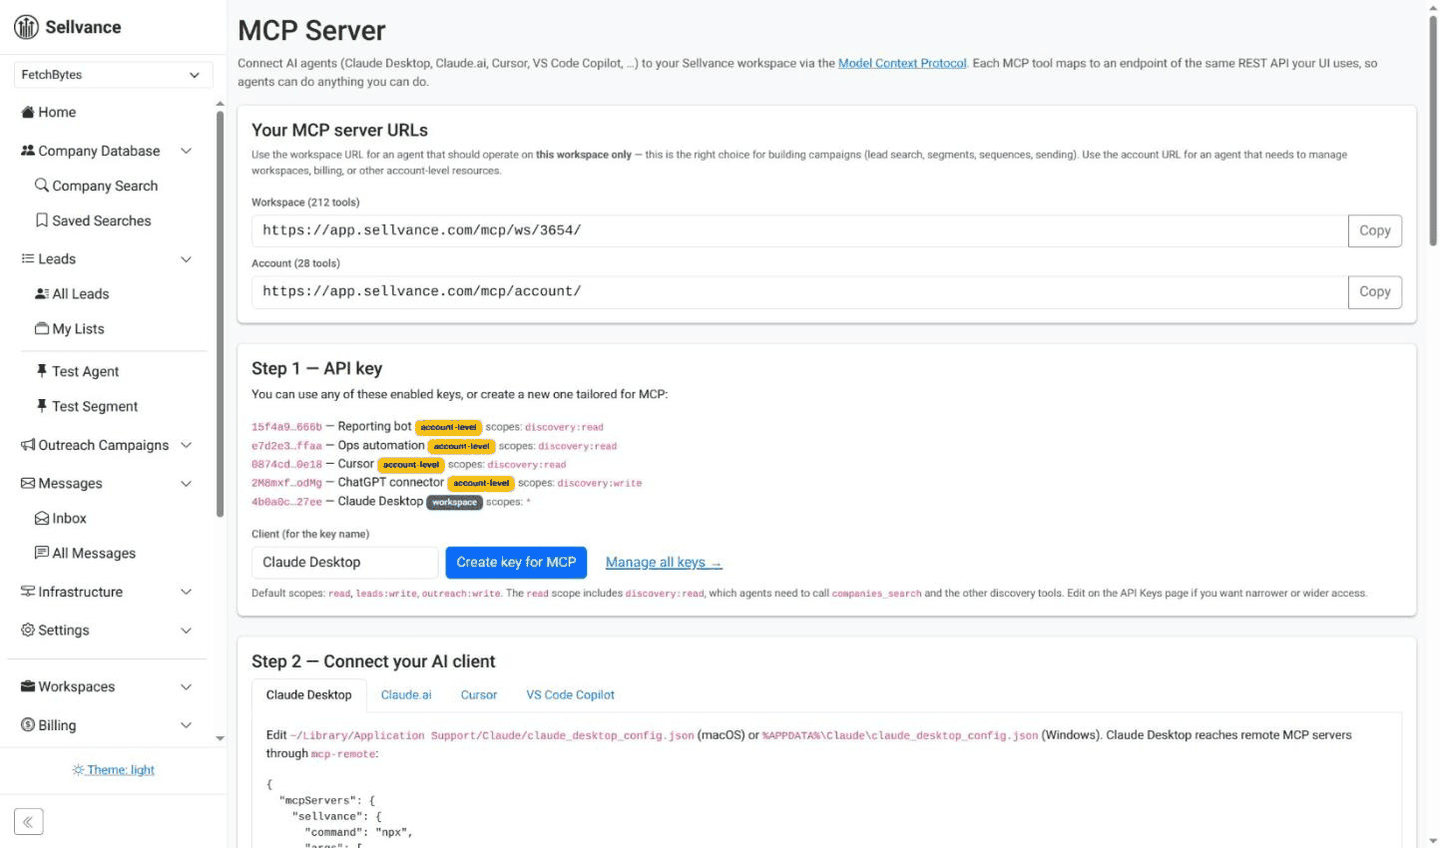Viewport: 1440px width, 848px height.
Task: Click the workspace URL text field
Action: pos(800,231)
